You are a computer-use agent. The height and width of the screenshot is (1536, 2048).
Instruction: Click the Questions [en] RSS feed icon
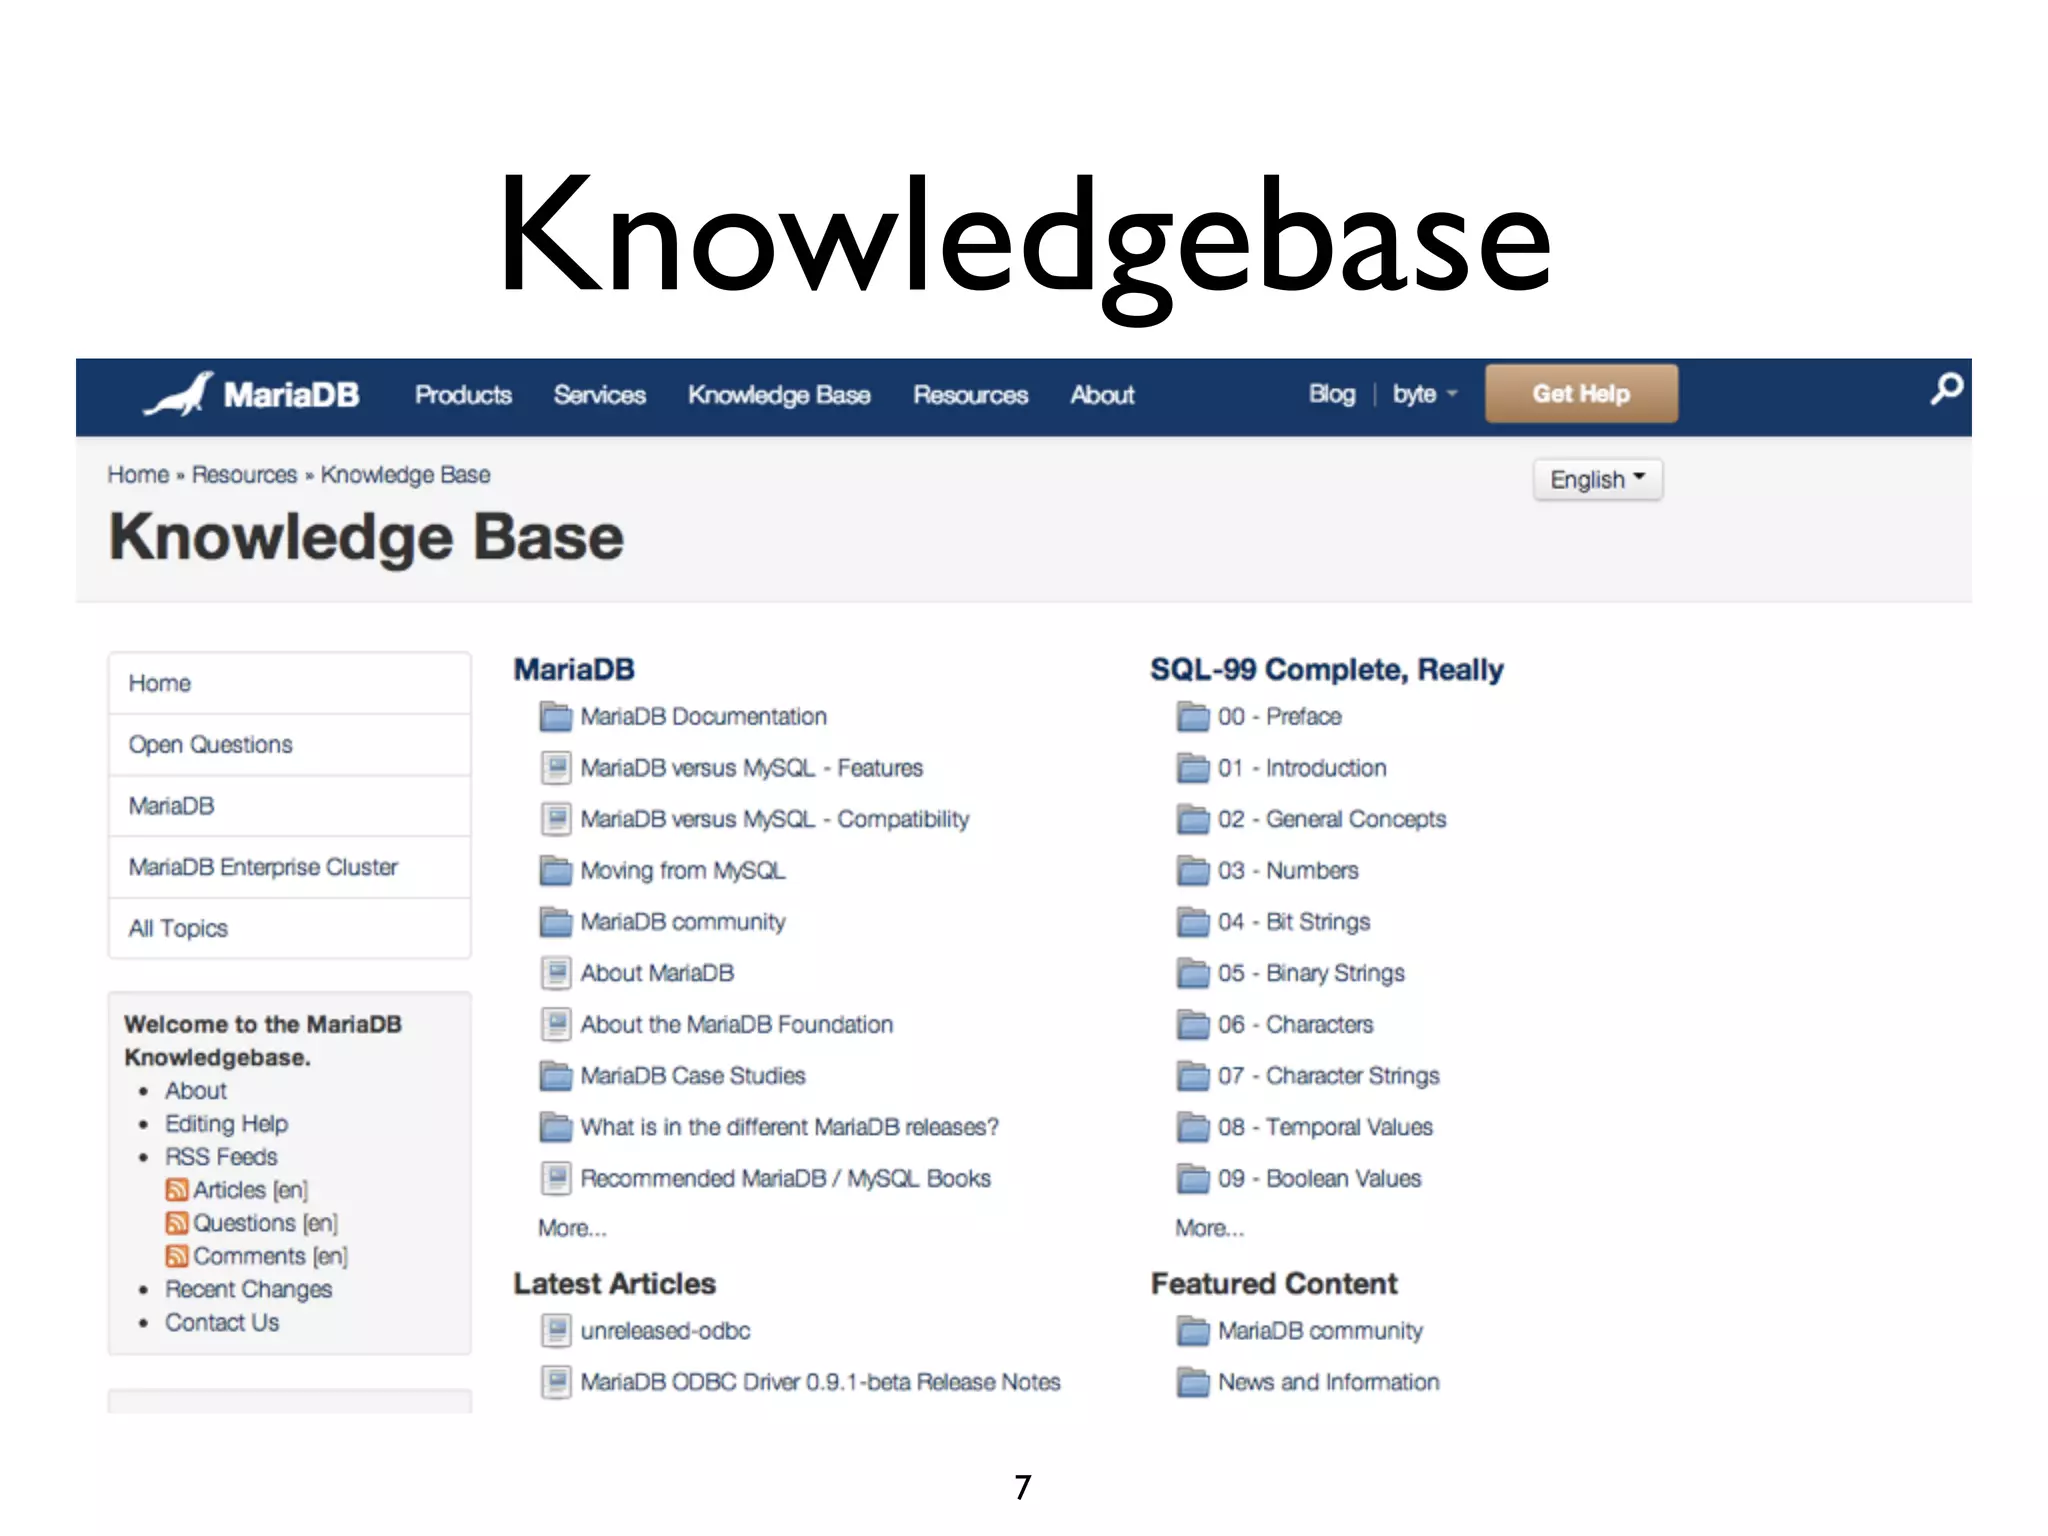[x=177, y=1223]
